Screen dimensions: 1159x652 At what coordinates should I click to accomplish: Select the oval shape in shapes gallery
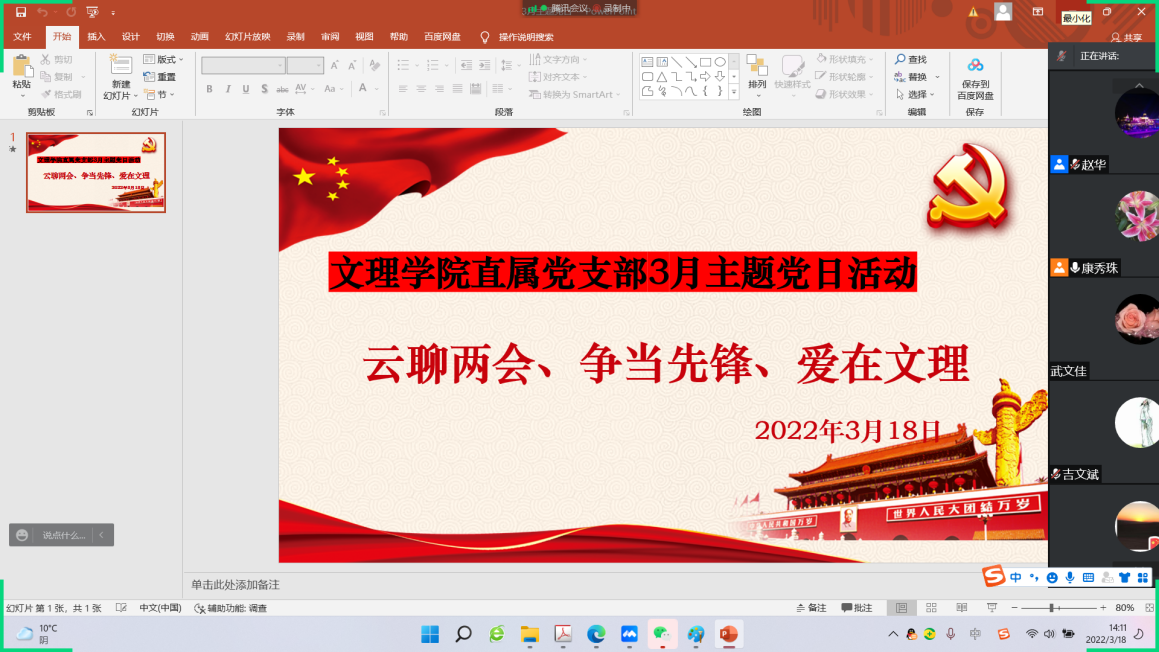(x=719, y=62)
